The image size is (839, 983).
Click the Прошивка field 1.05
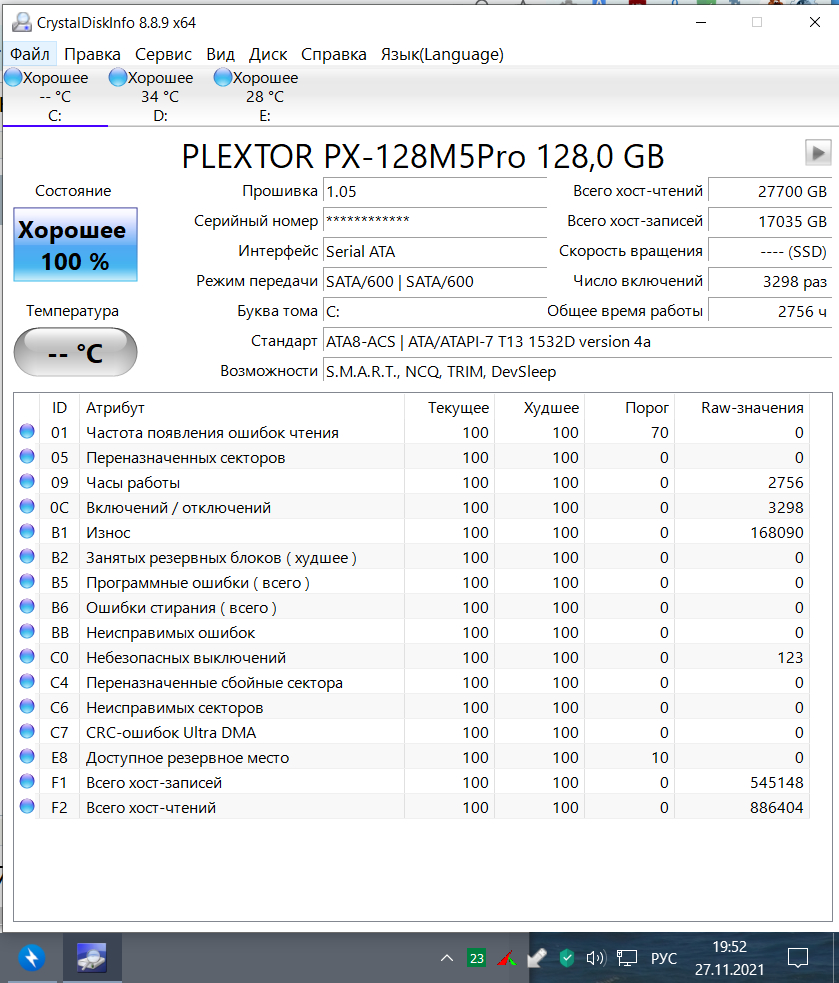click(435, 192)
